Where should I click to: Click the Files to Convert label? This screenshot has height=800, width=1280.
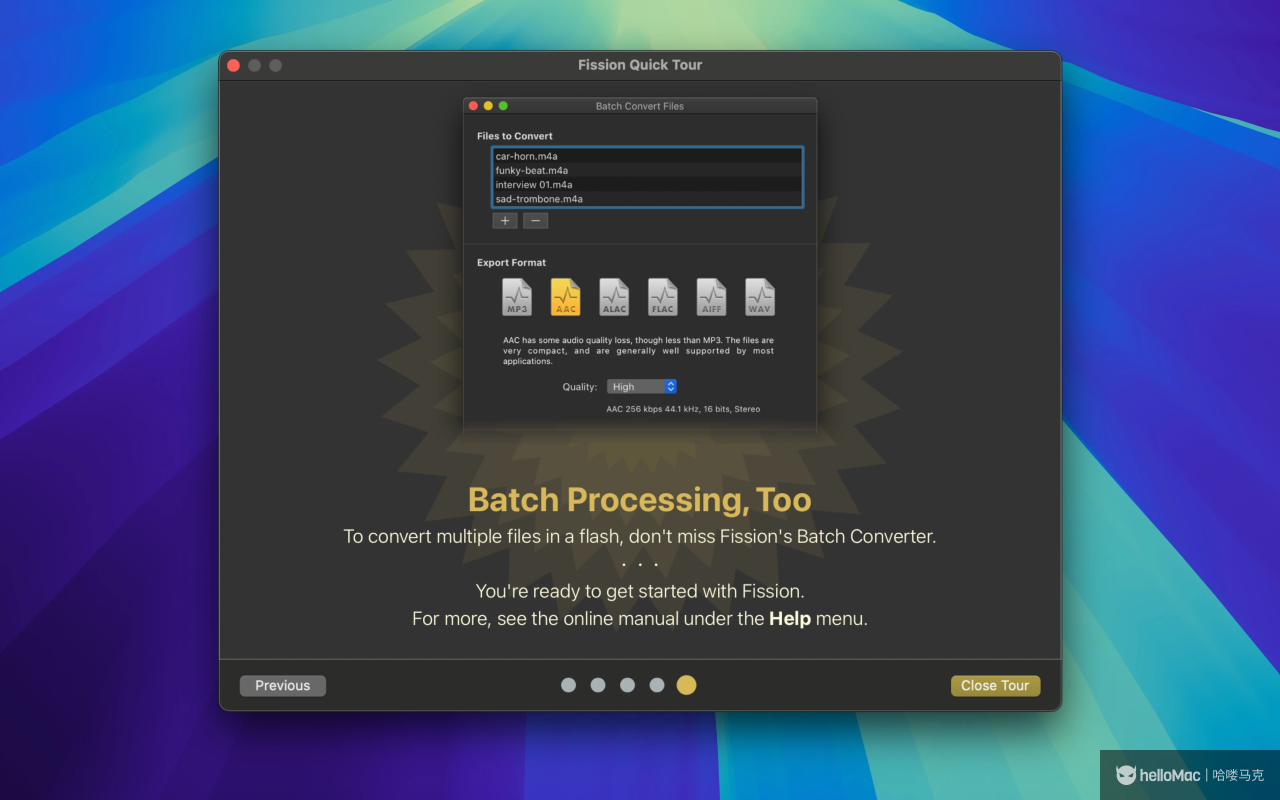pos(515,136)
